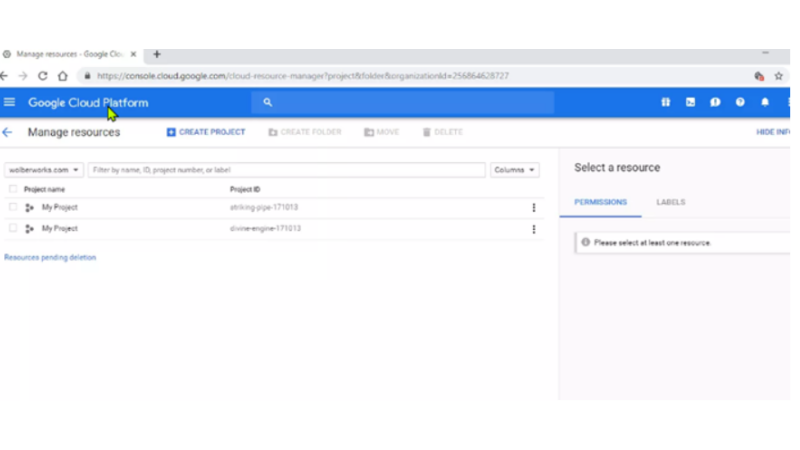
Task: Switch to the Labels tab
Action: [x=670, y=203]
